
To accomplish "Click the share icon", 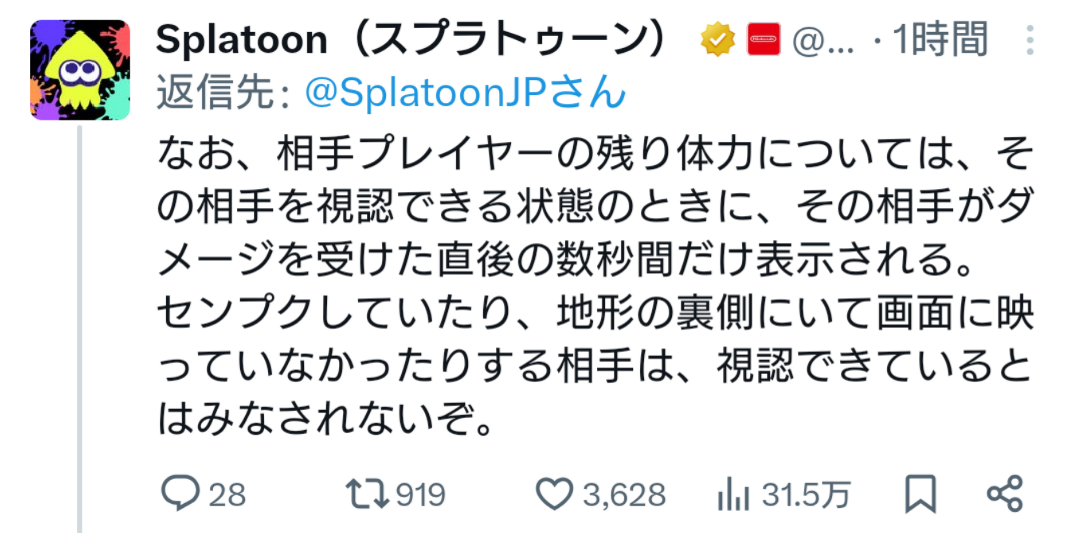I will click(1004, 493).
